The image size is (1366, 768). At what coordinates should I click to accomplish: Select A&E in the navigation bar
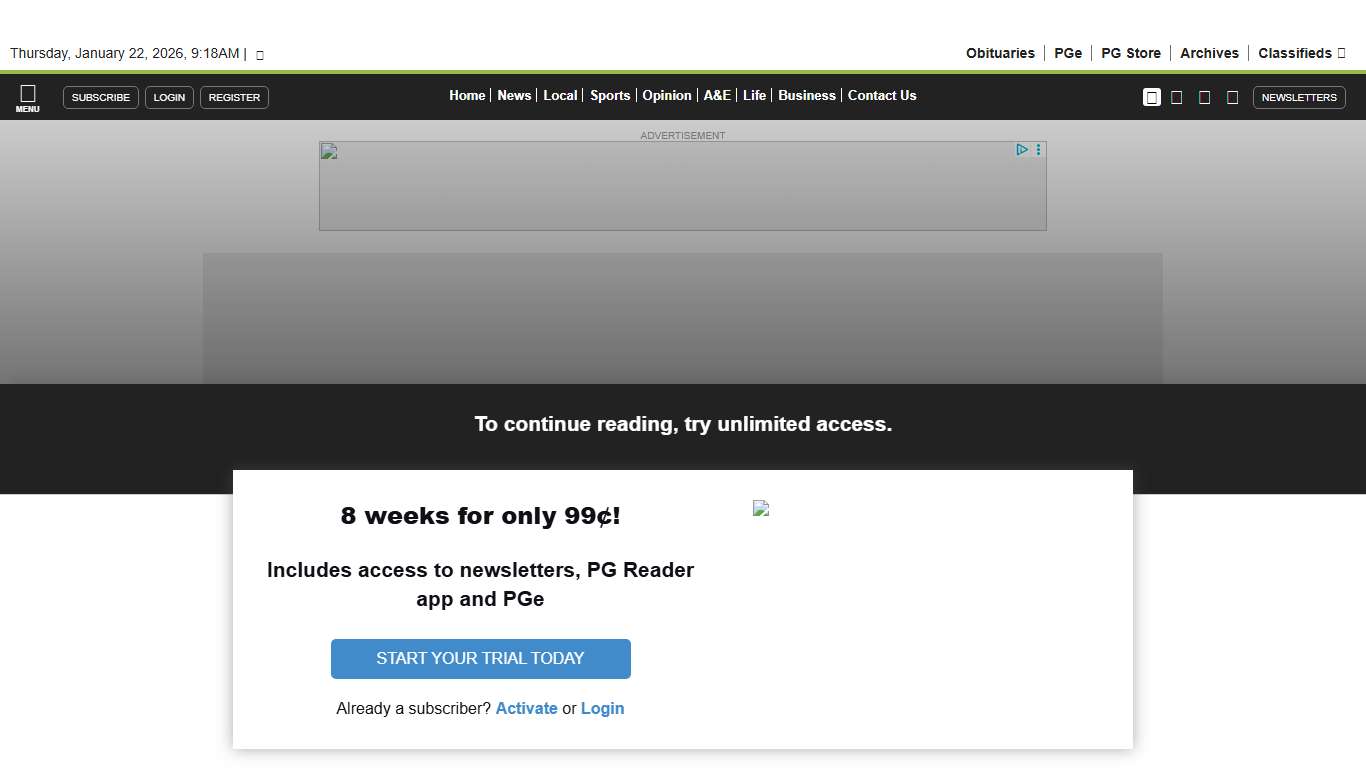pyautogui.click(x=717, y=96)
